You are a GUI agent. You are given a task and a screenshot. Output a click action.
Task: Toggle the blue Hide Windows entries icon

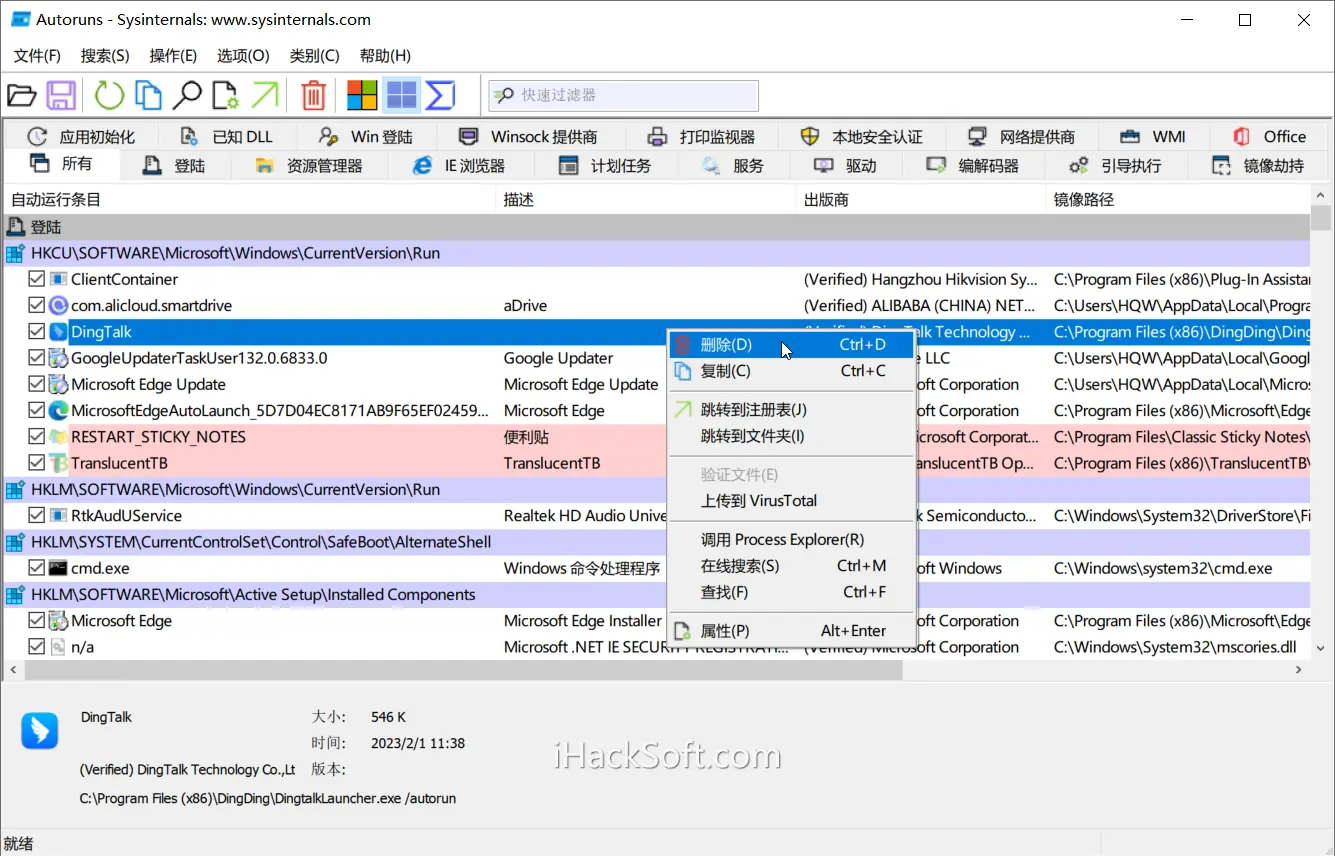coord(401,96)
